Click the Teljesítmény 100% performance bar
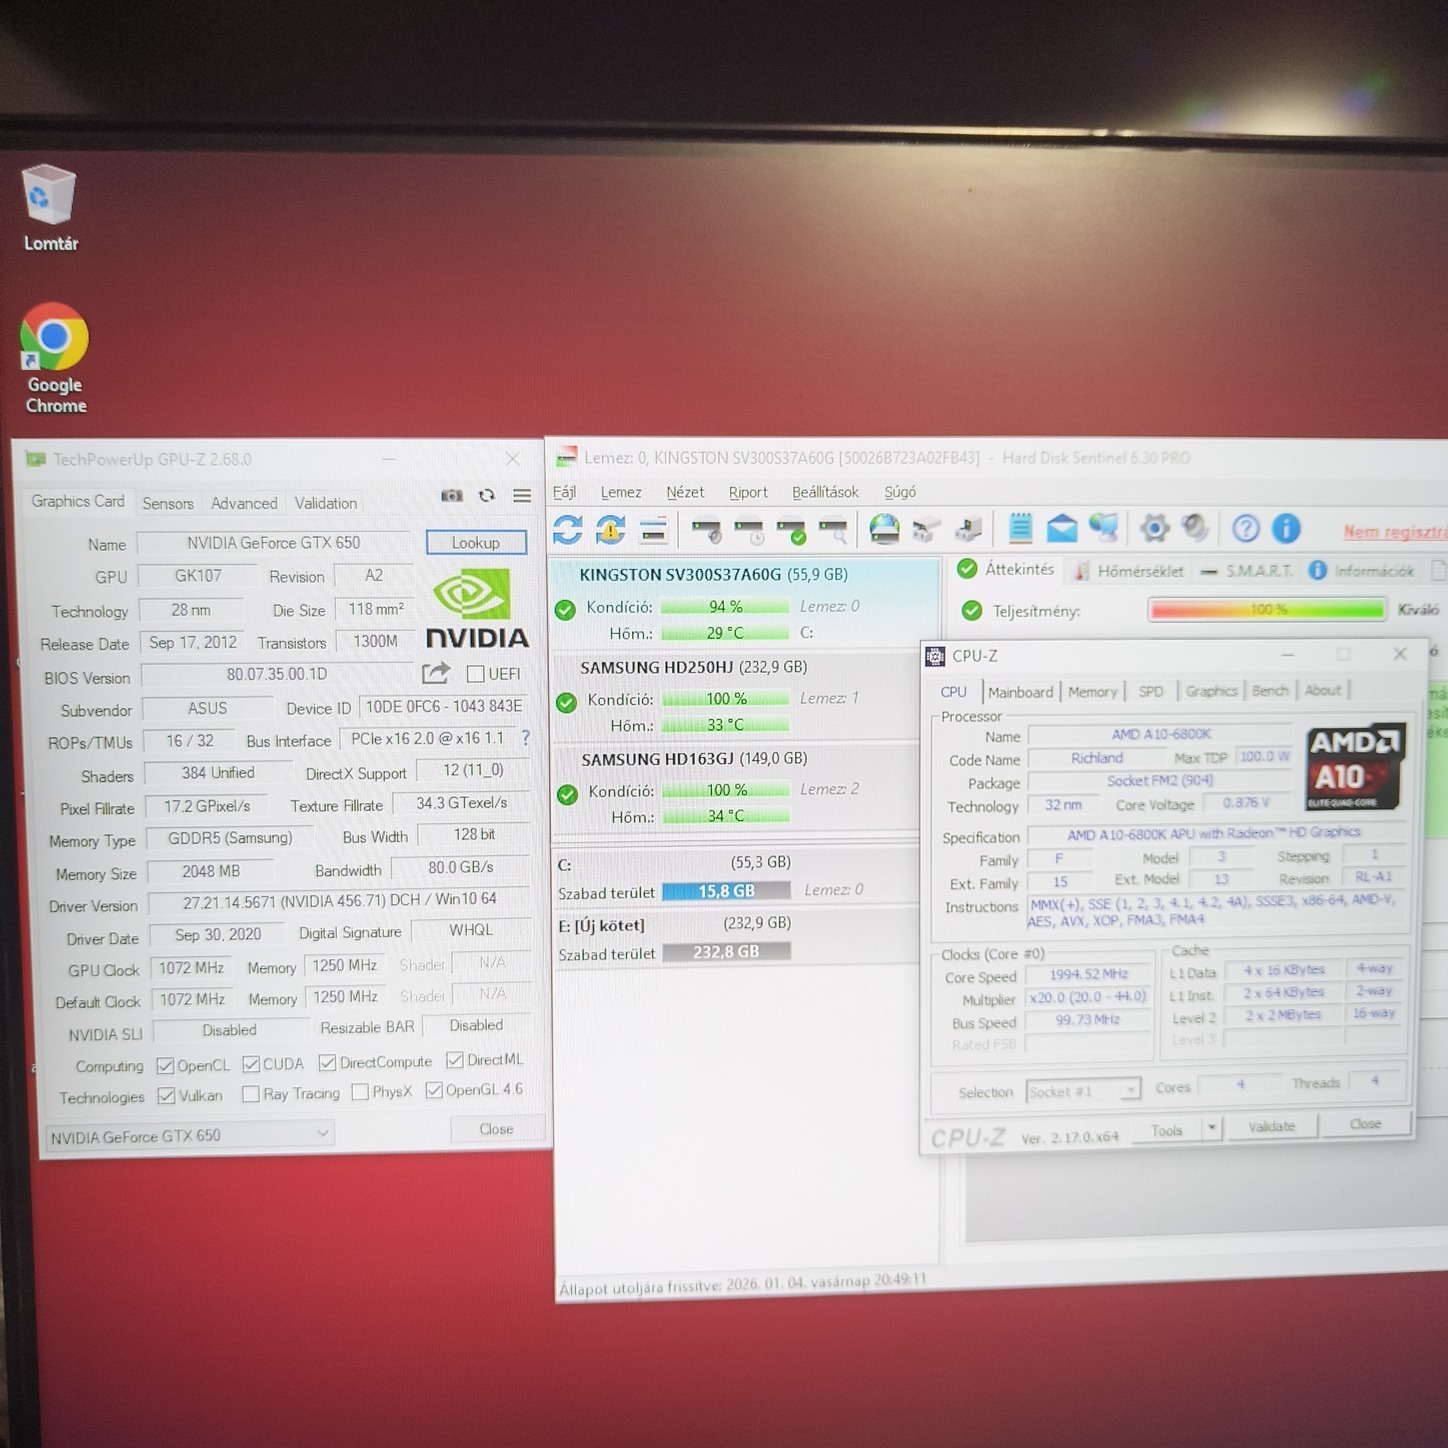The width and height of the screenshot is (1448, 1448). click(1267, 609)
